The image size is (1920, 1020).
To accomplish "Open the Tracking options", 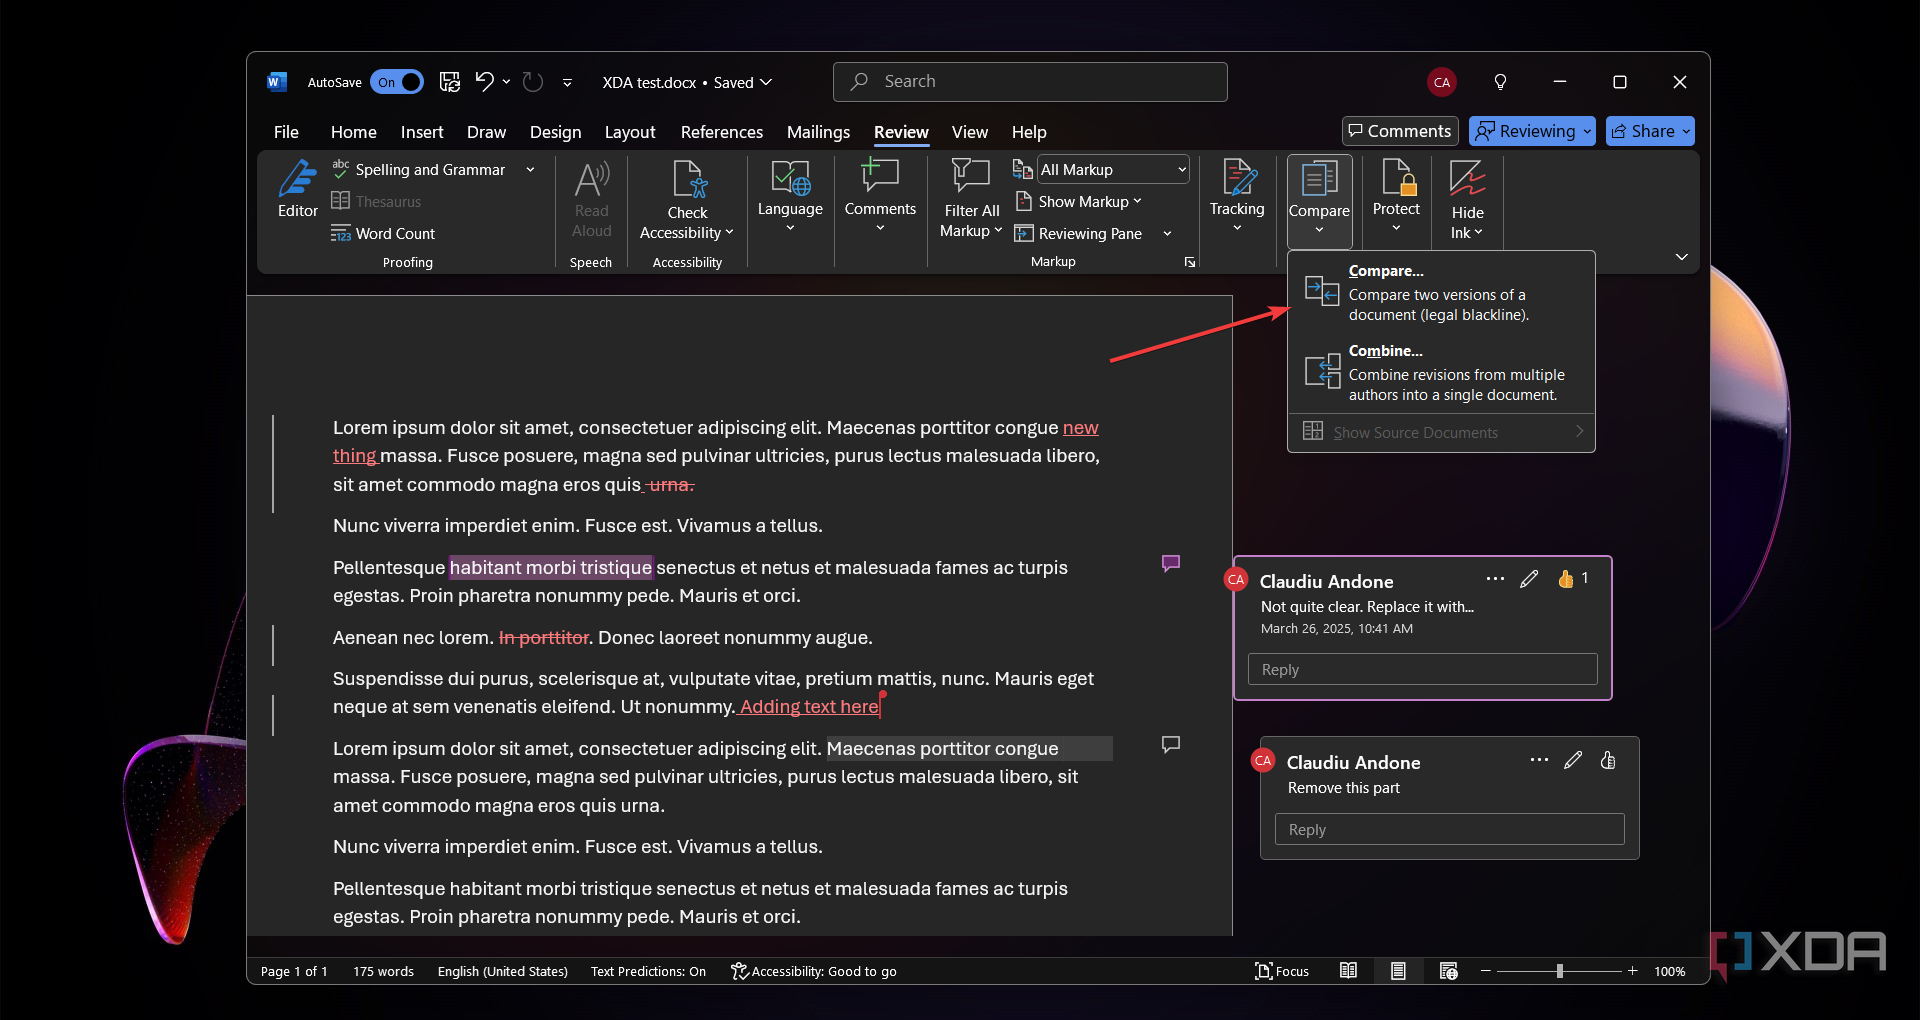I will click(x=1237, y=197).
